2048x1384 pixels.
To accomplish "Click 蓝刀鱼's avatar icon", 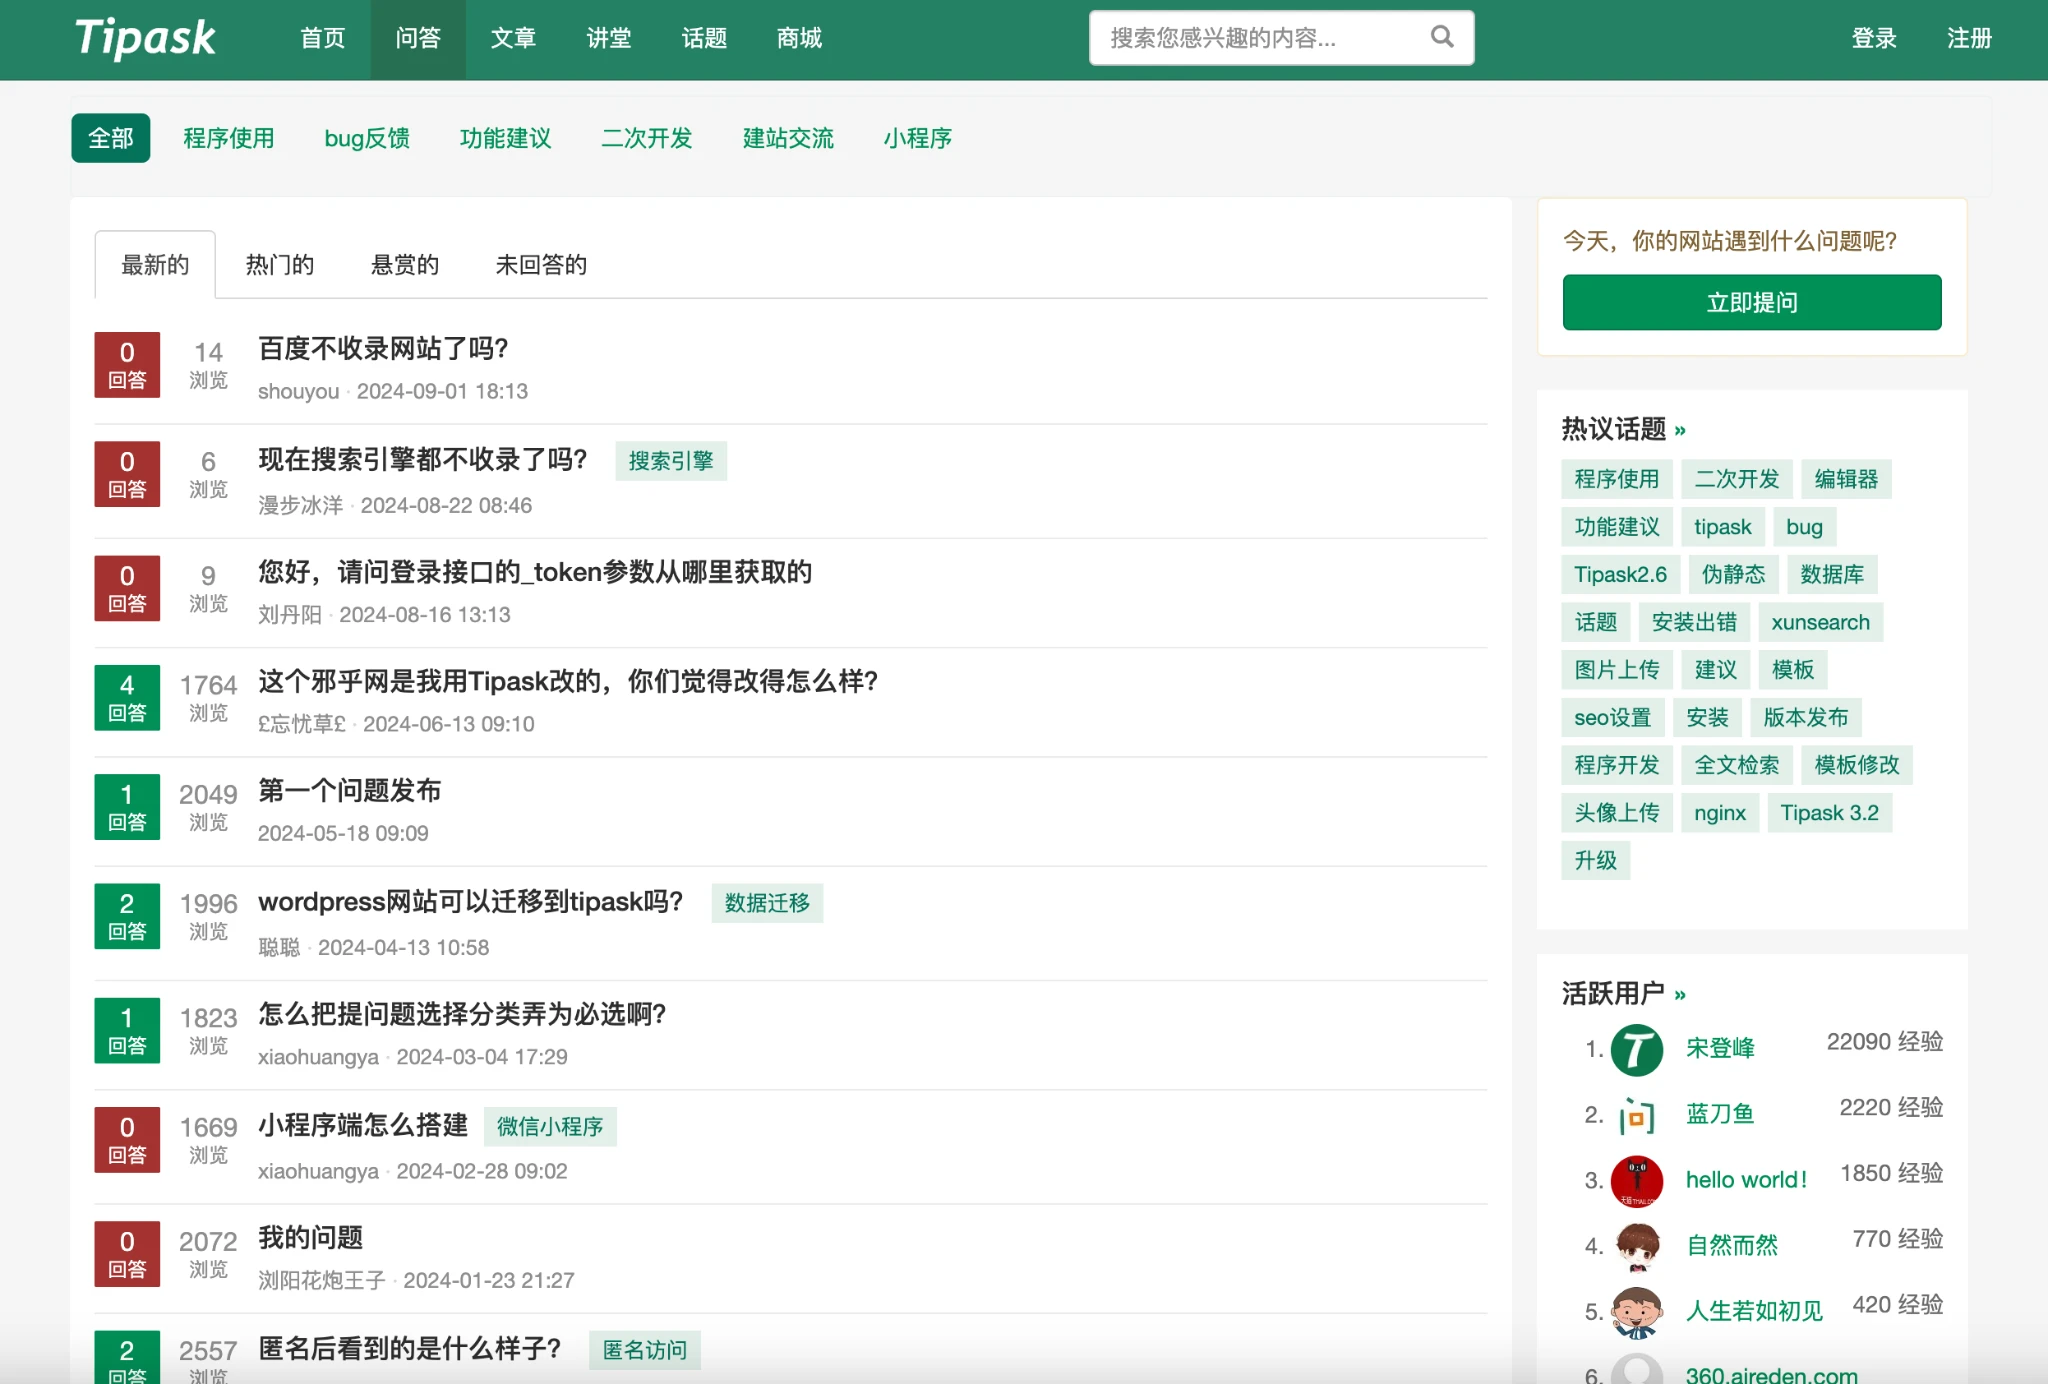I will click(1637, 1115).
